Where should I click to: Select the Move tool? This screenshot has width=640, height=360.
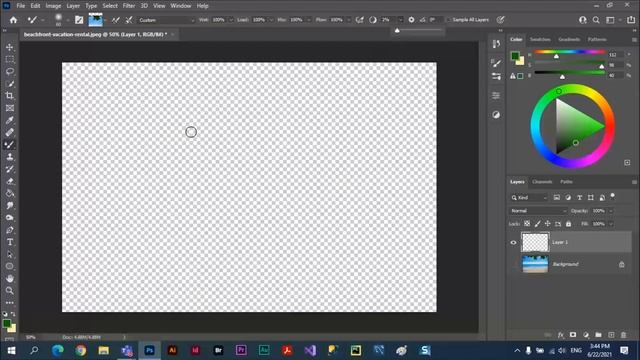10,47
